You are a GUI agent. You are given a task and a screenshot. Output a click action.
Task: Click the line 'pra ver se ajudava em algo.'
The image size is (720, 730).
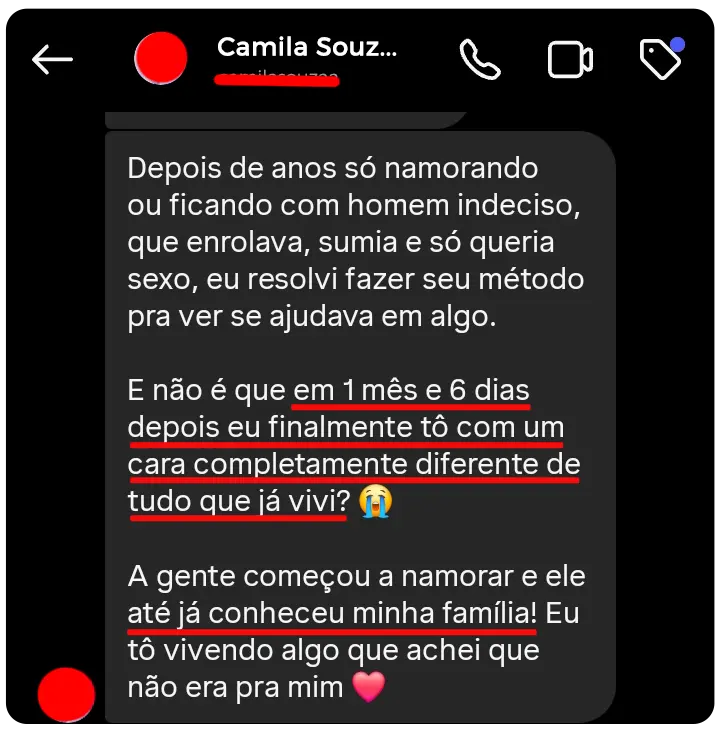click(312, 317)
